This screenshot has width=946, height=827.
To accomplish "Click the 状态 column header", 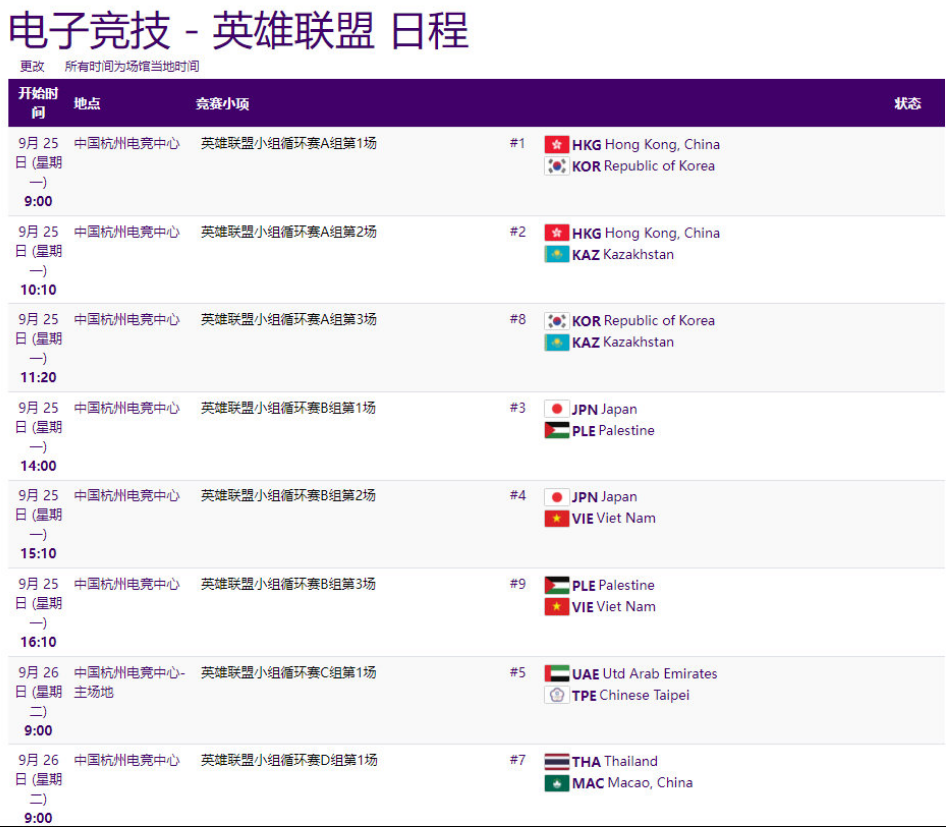I will tap(907, 103).
